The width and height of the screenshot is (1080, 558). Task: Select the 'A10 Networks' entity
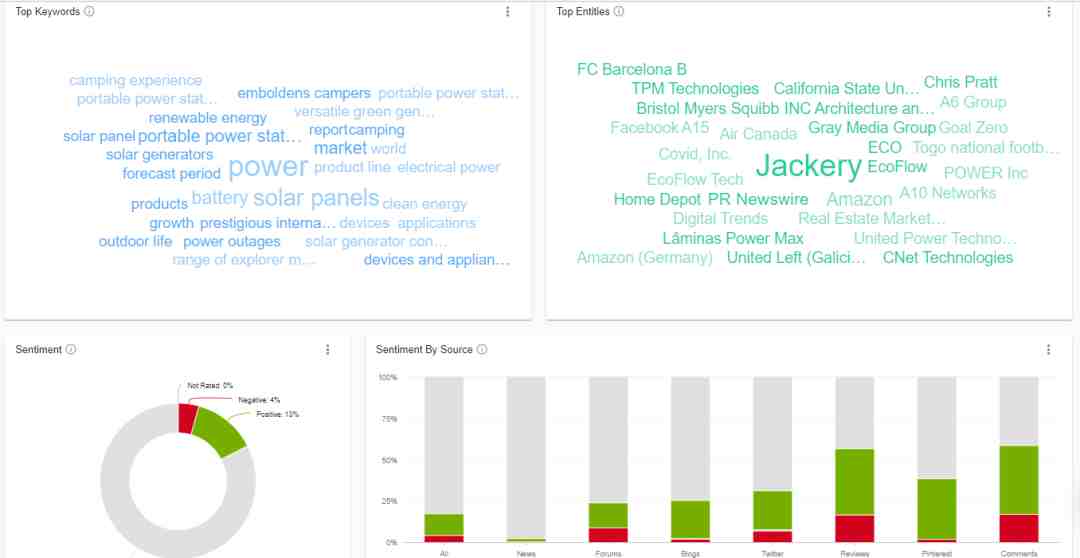947,193
